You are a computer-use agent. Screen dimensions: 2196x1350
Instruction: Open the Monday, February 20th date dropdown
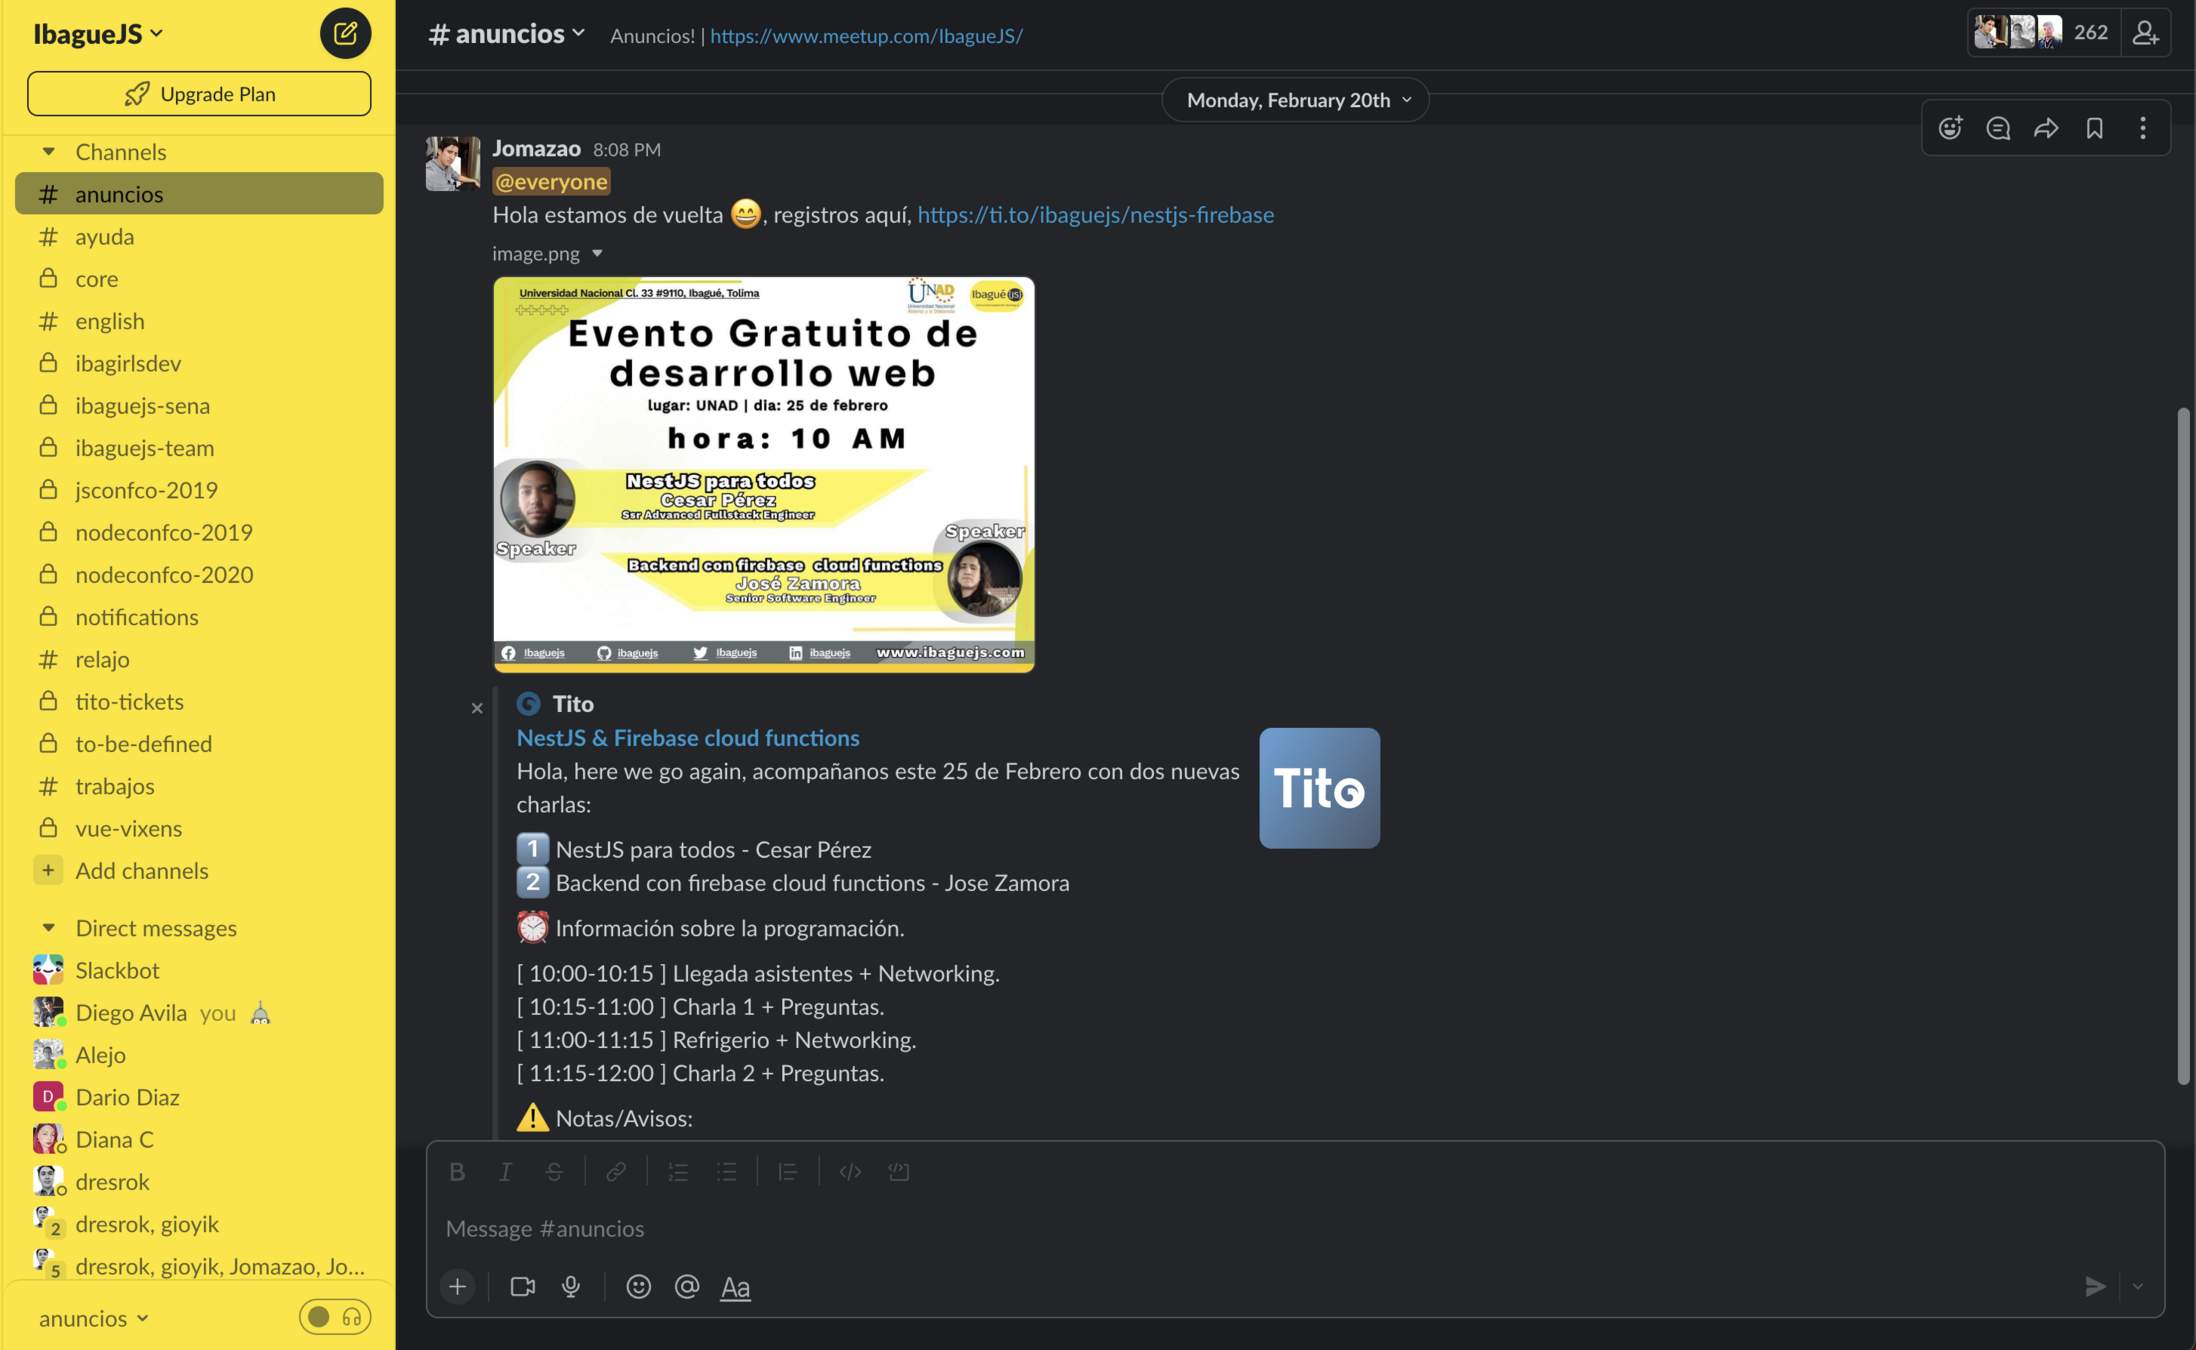coord(1296,100)
